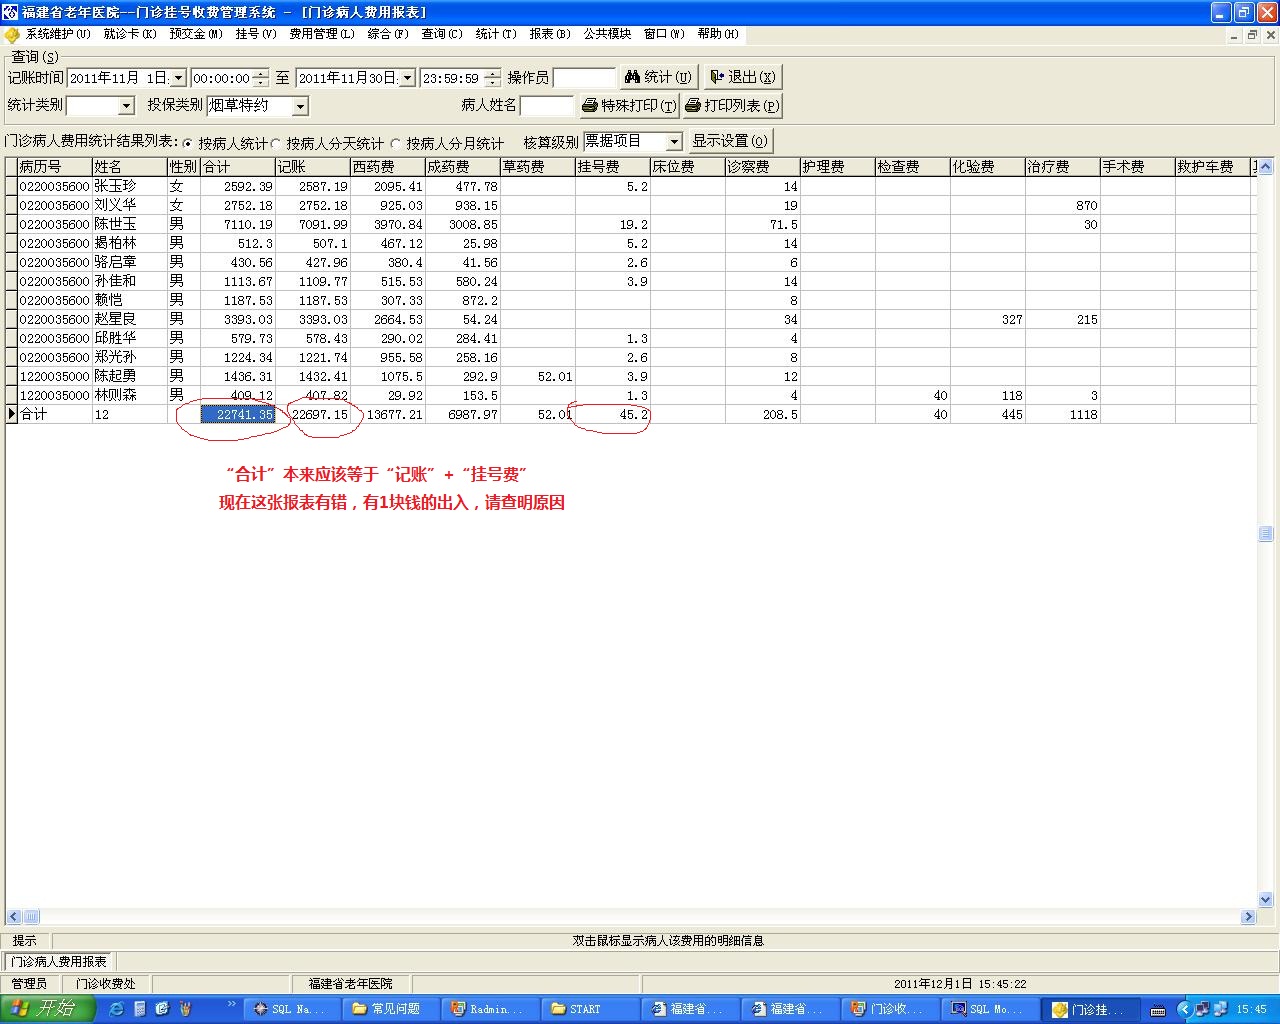The width and height of the screenshot is (1280, 1024).
Task: Click the 病历号 column header
Action: tap(54, 167)
